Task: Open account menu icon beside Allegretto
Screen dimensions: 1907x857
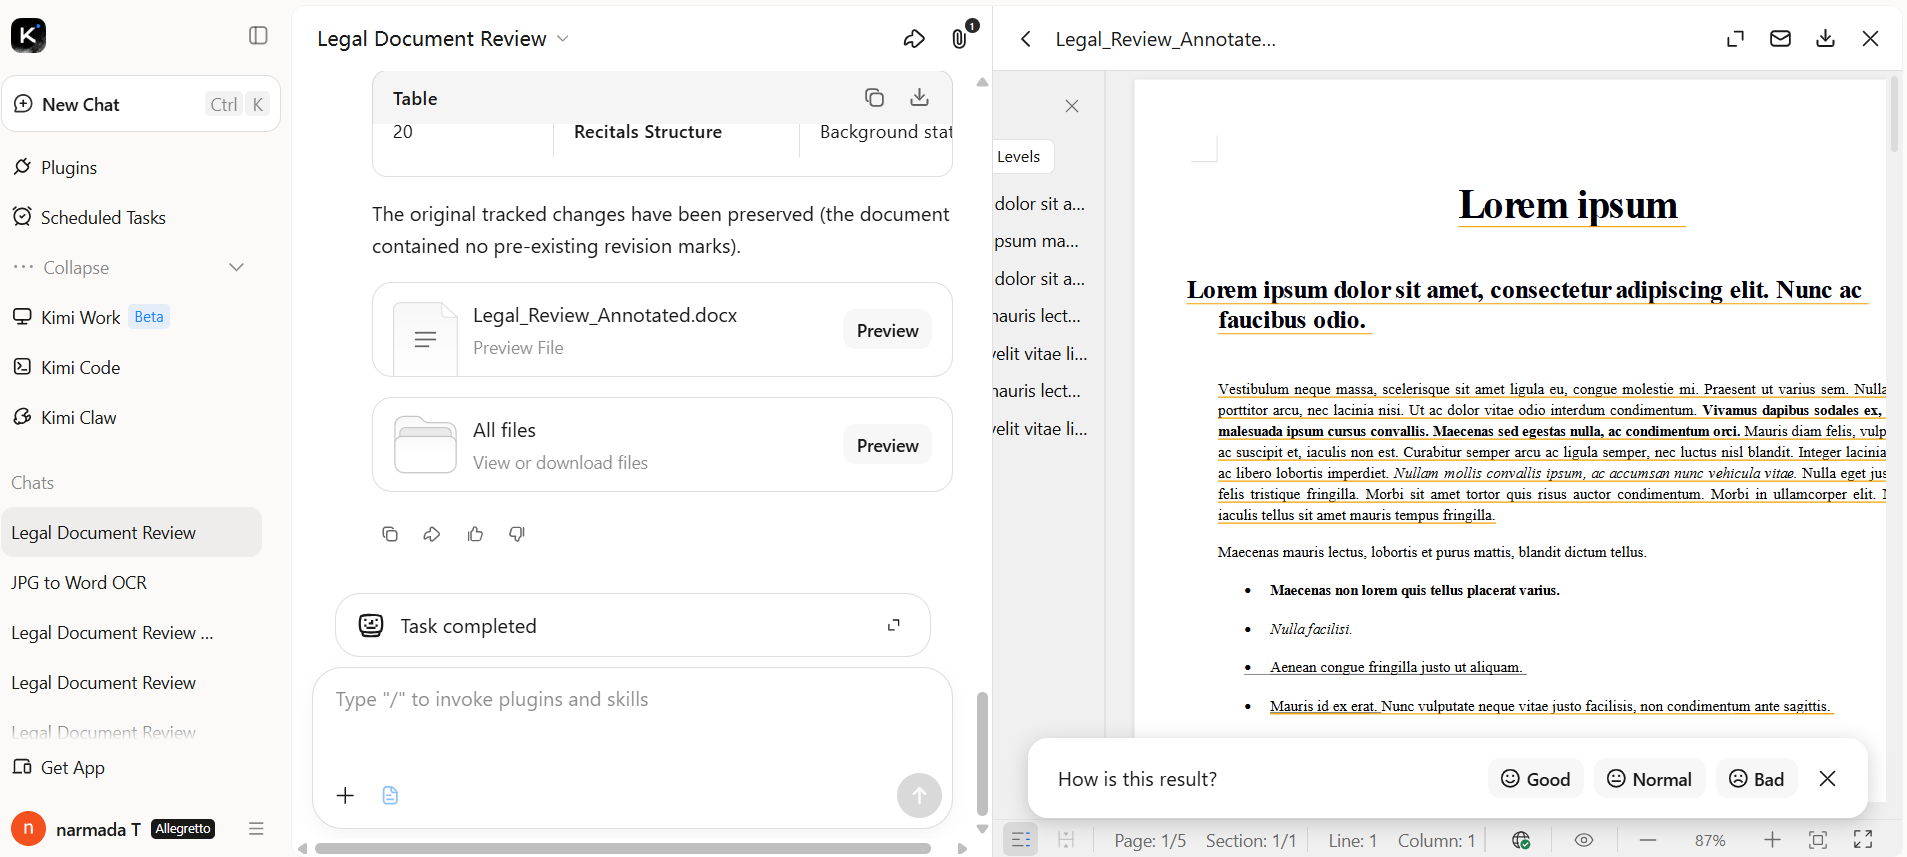Action: click(256, 828)
